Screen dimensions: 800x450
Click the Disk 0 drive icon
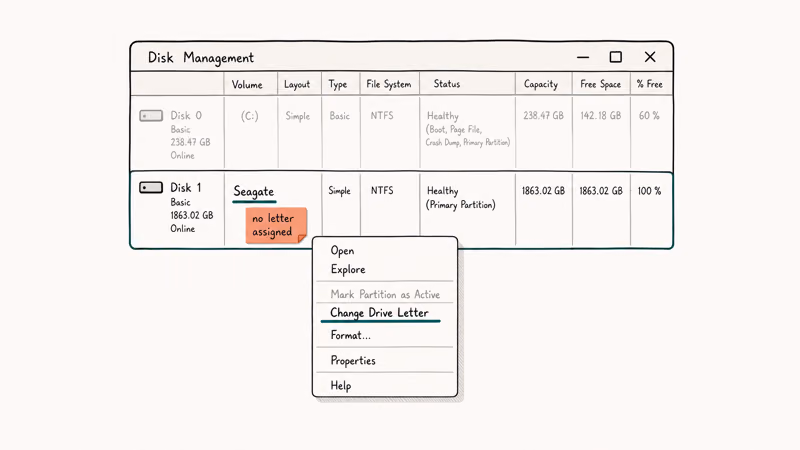pos(151,116)
